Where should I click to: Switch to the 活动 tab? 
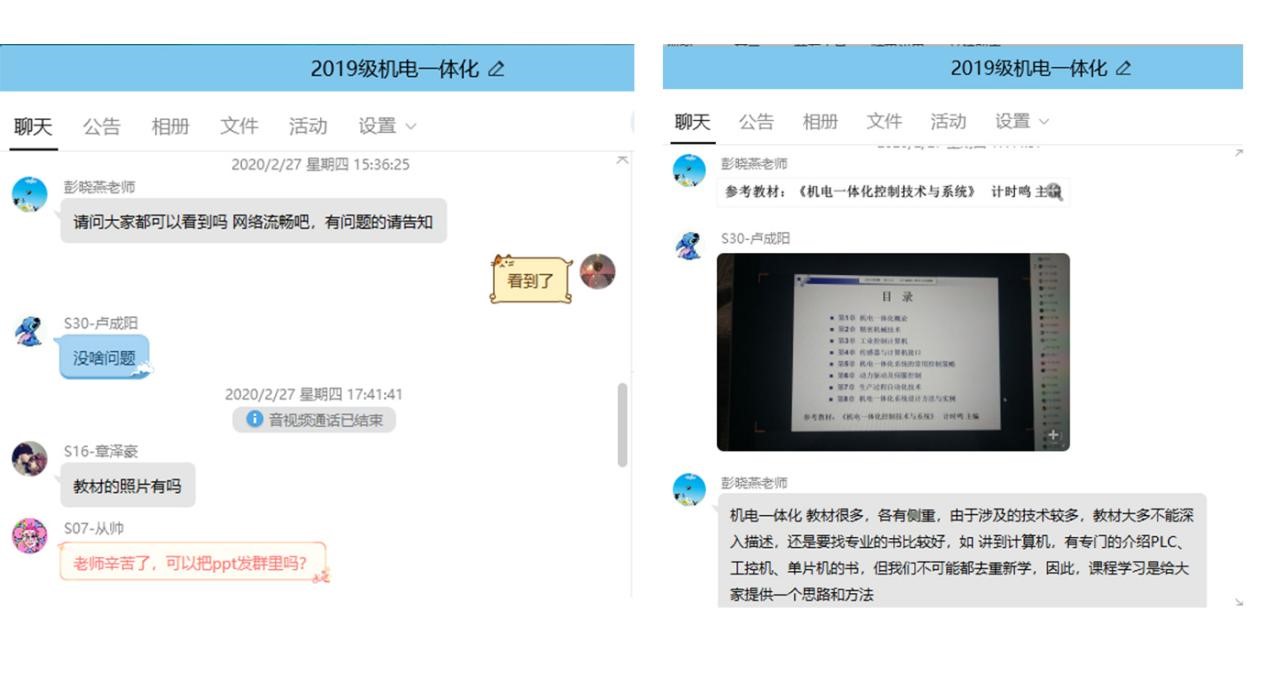tap(306, 127)
